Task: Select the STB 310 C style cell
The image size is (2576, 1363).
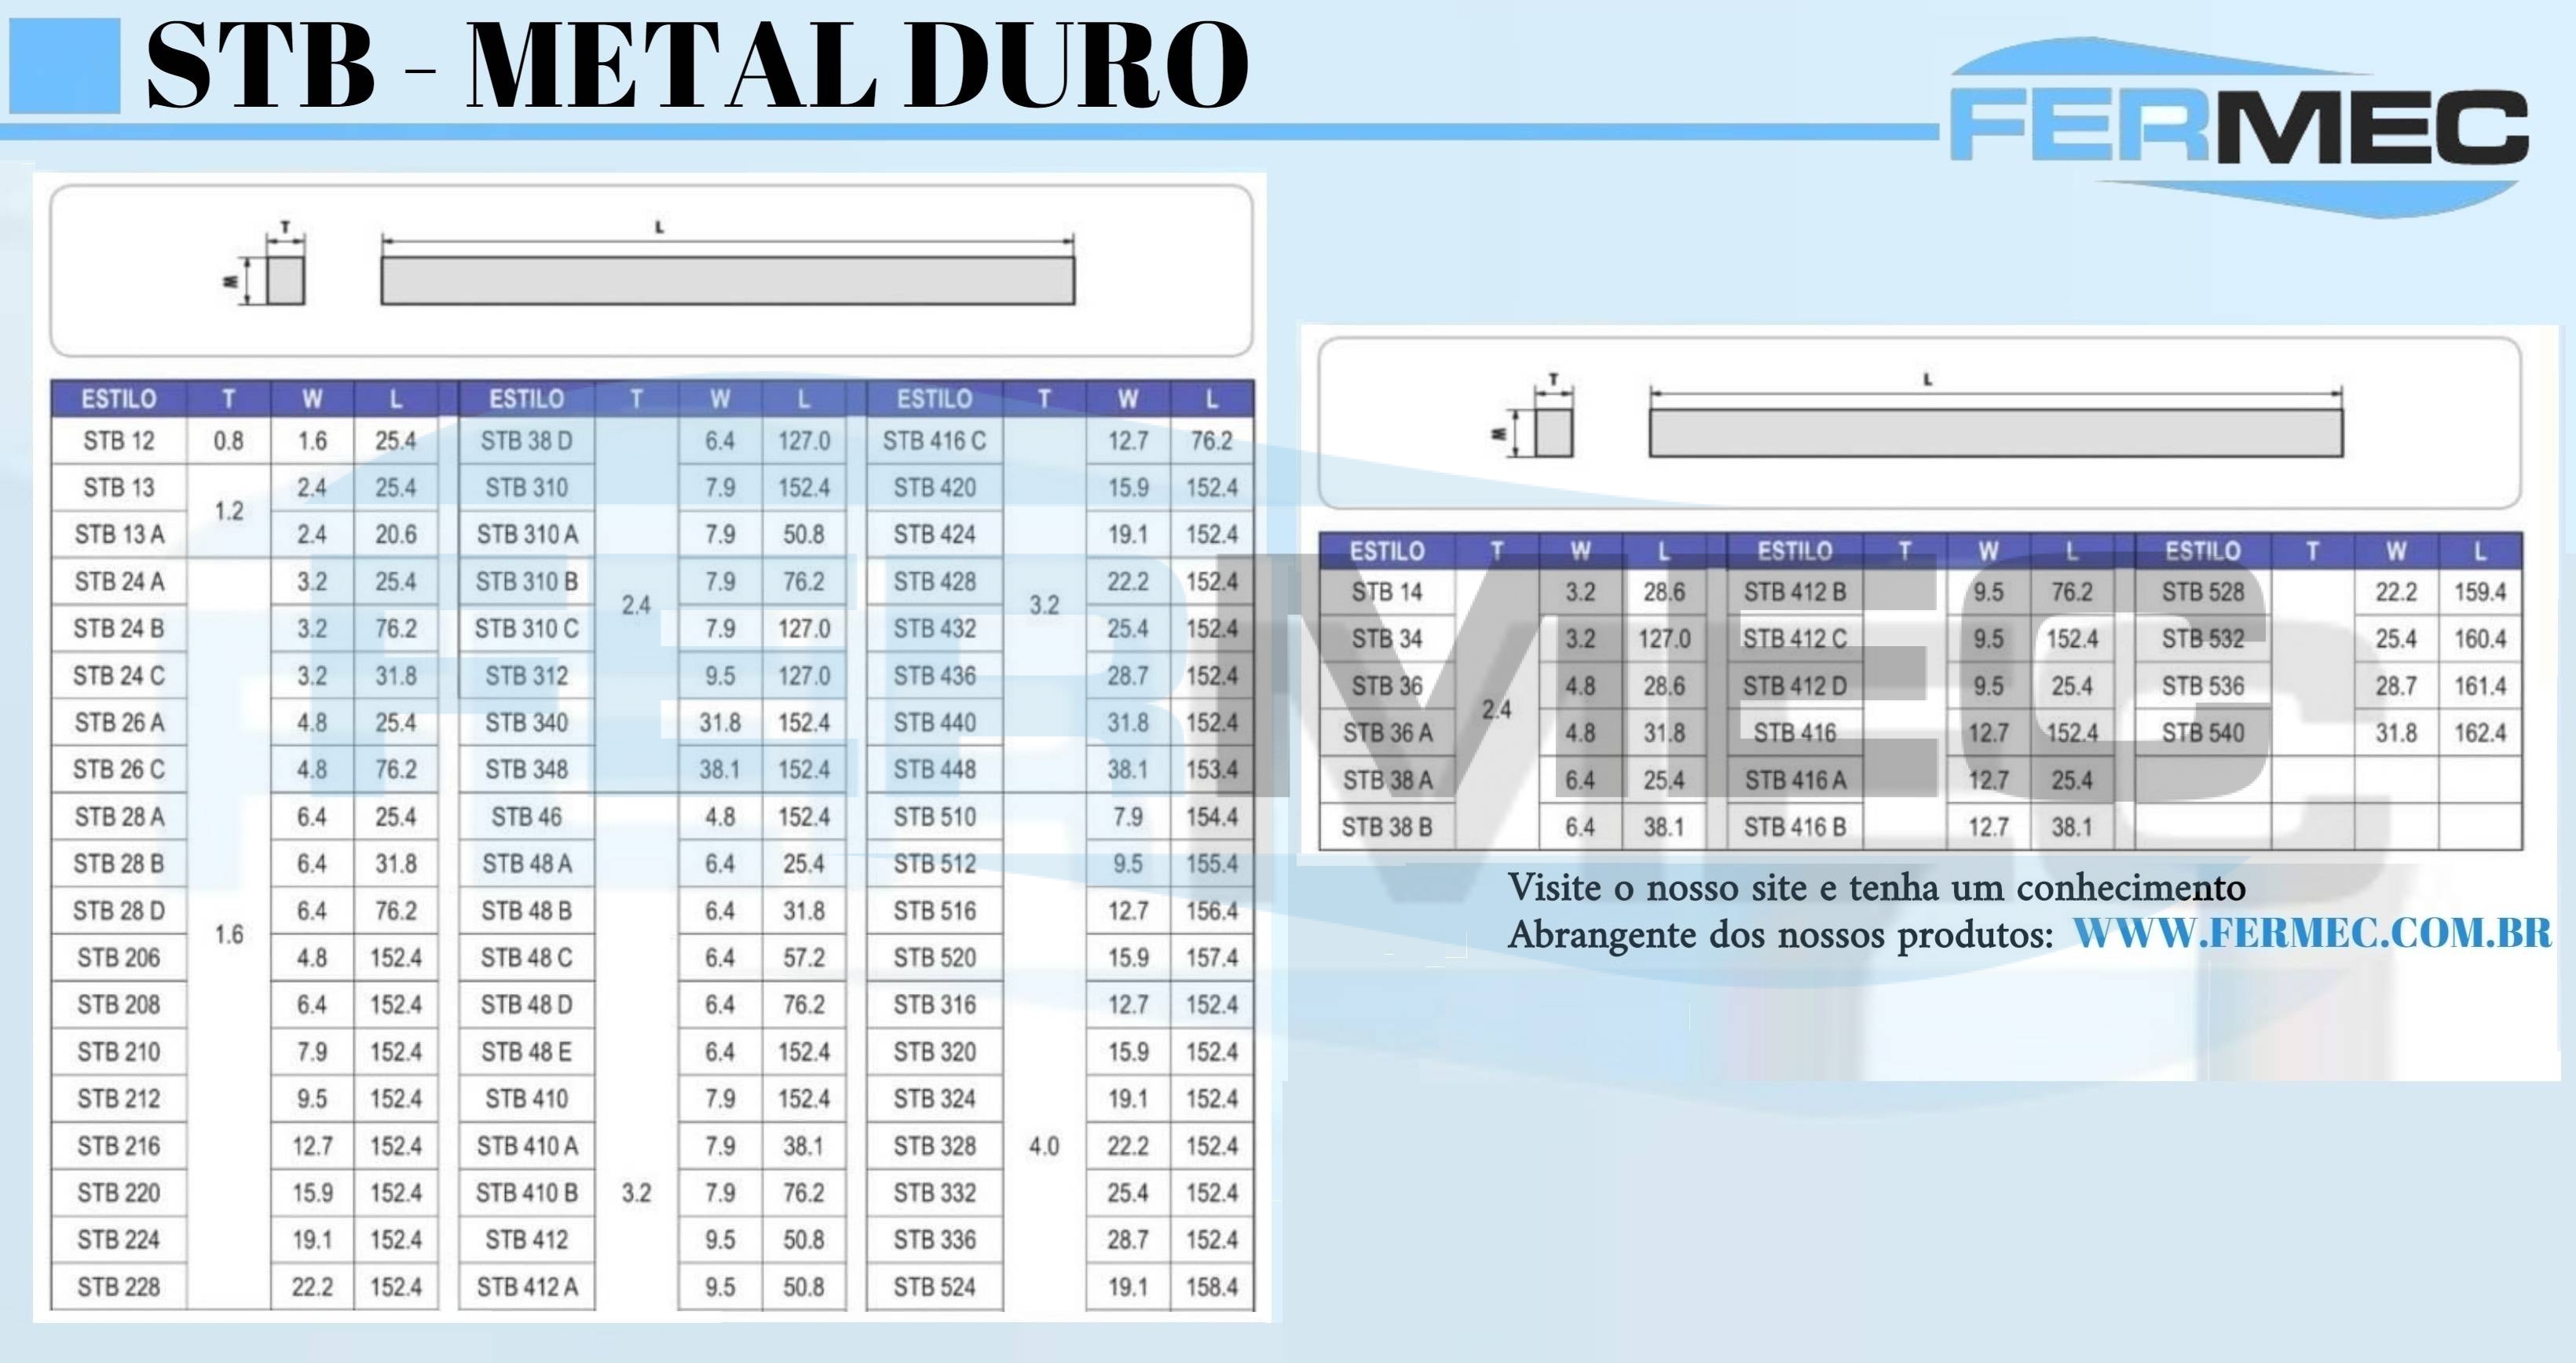Action: click(527, 629)
